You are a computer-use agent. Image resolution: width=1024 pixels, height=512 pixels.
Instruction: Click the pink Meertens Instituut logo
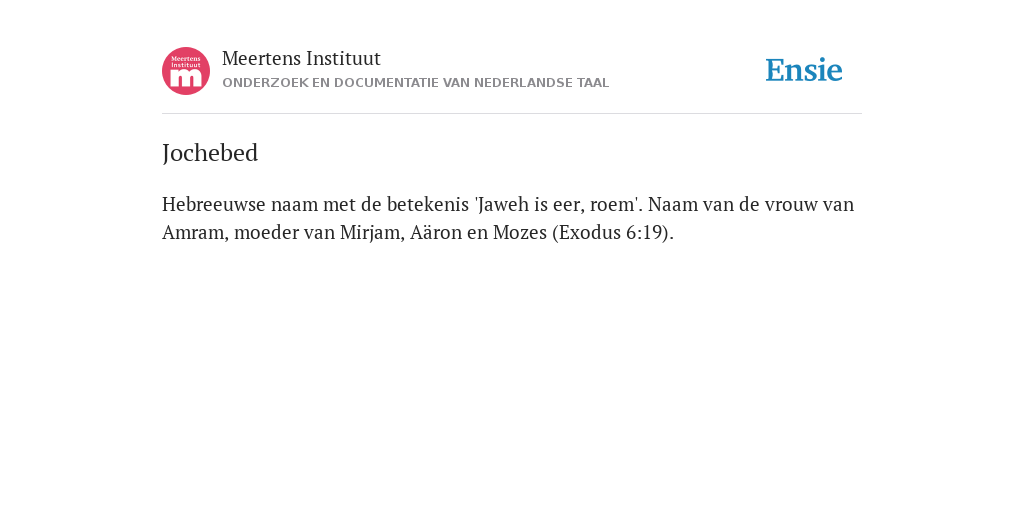pos(186,71)
